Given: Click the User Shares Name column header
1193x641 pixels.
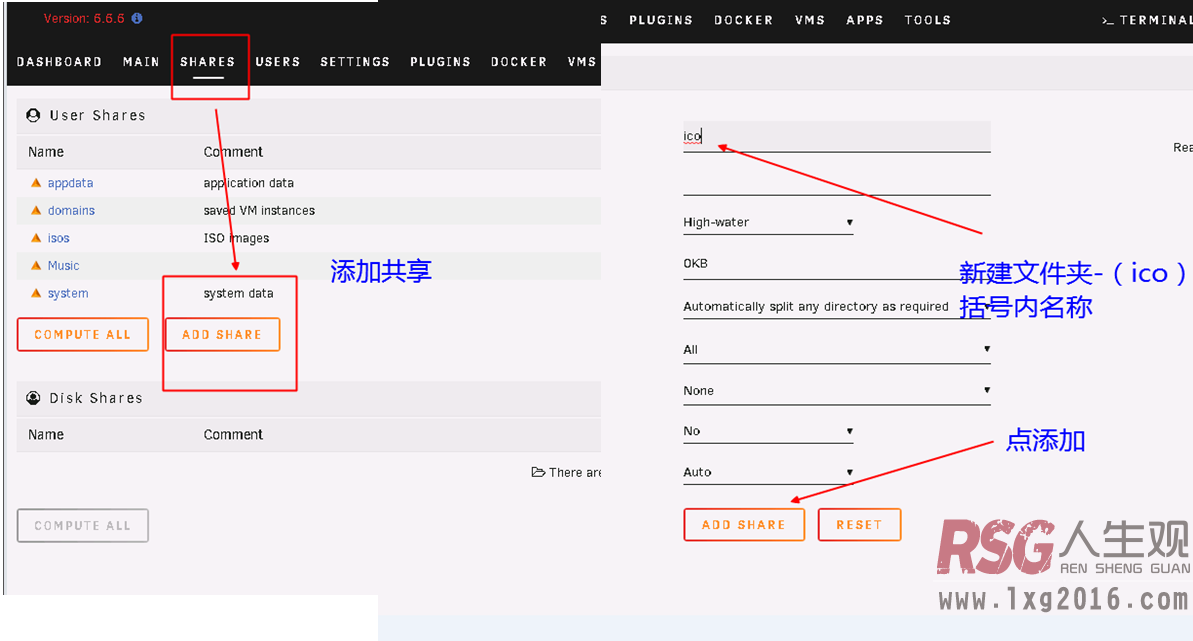Looking at the screenshot, I should 46,151.
